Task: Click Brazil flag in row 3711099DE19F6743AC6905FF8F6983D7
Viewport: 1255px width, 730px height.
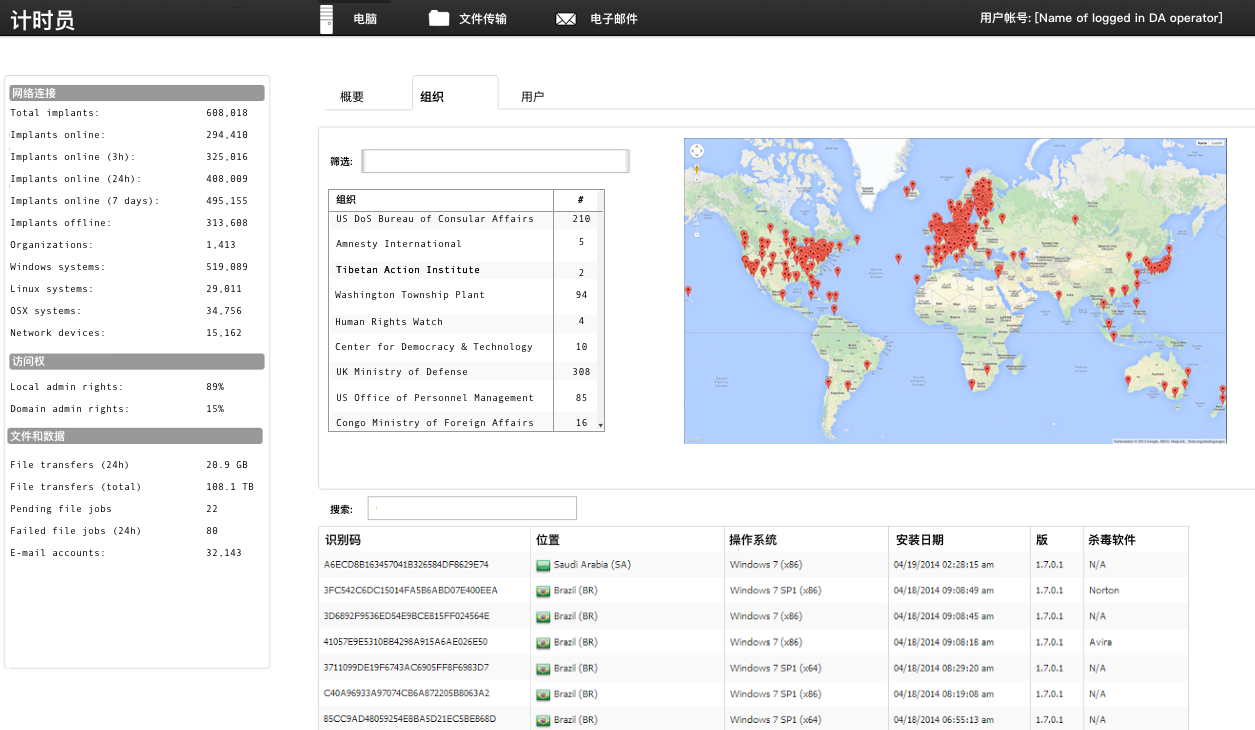Action: 543,668
